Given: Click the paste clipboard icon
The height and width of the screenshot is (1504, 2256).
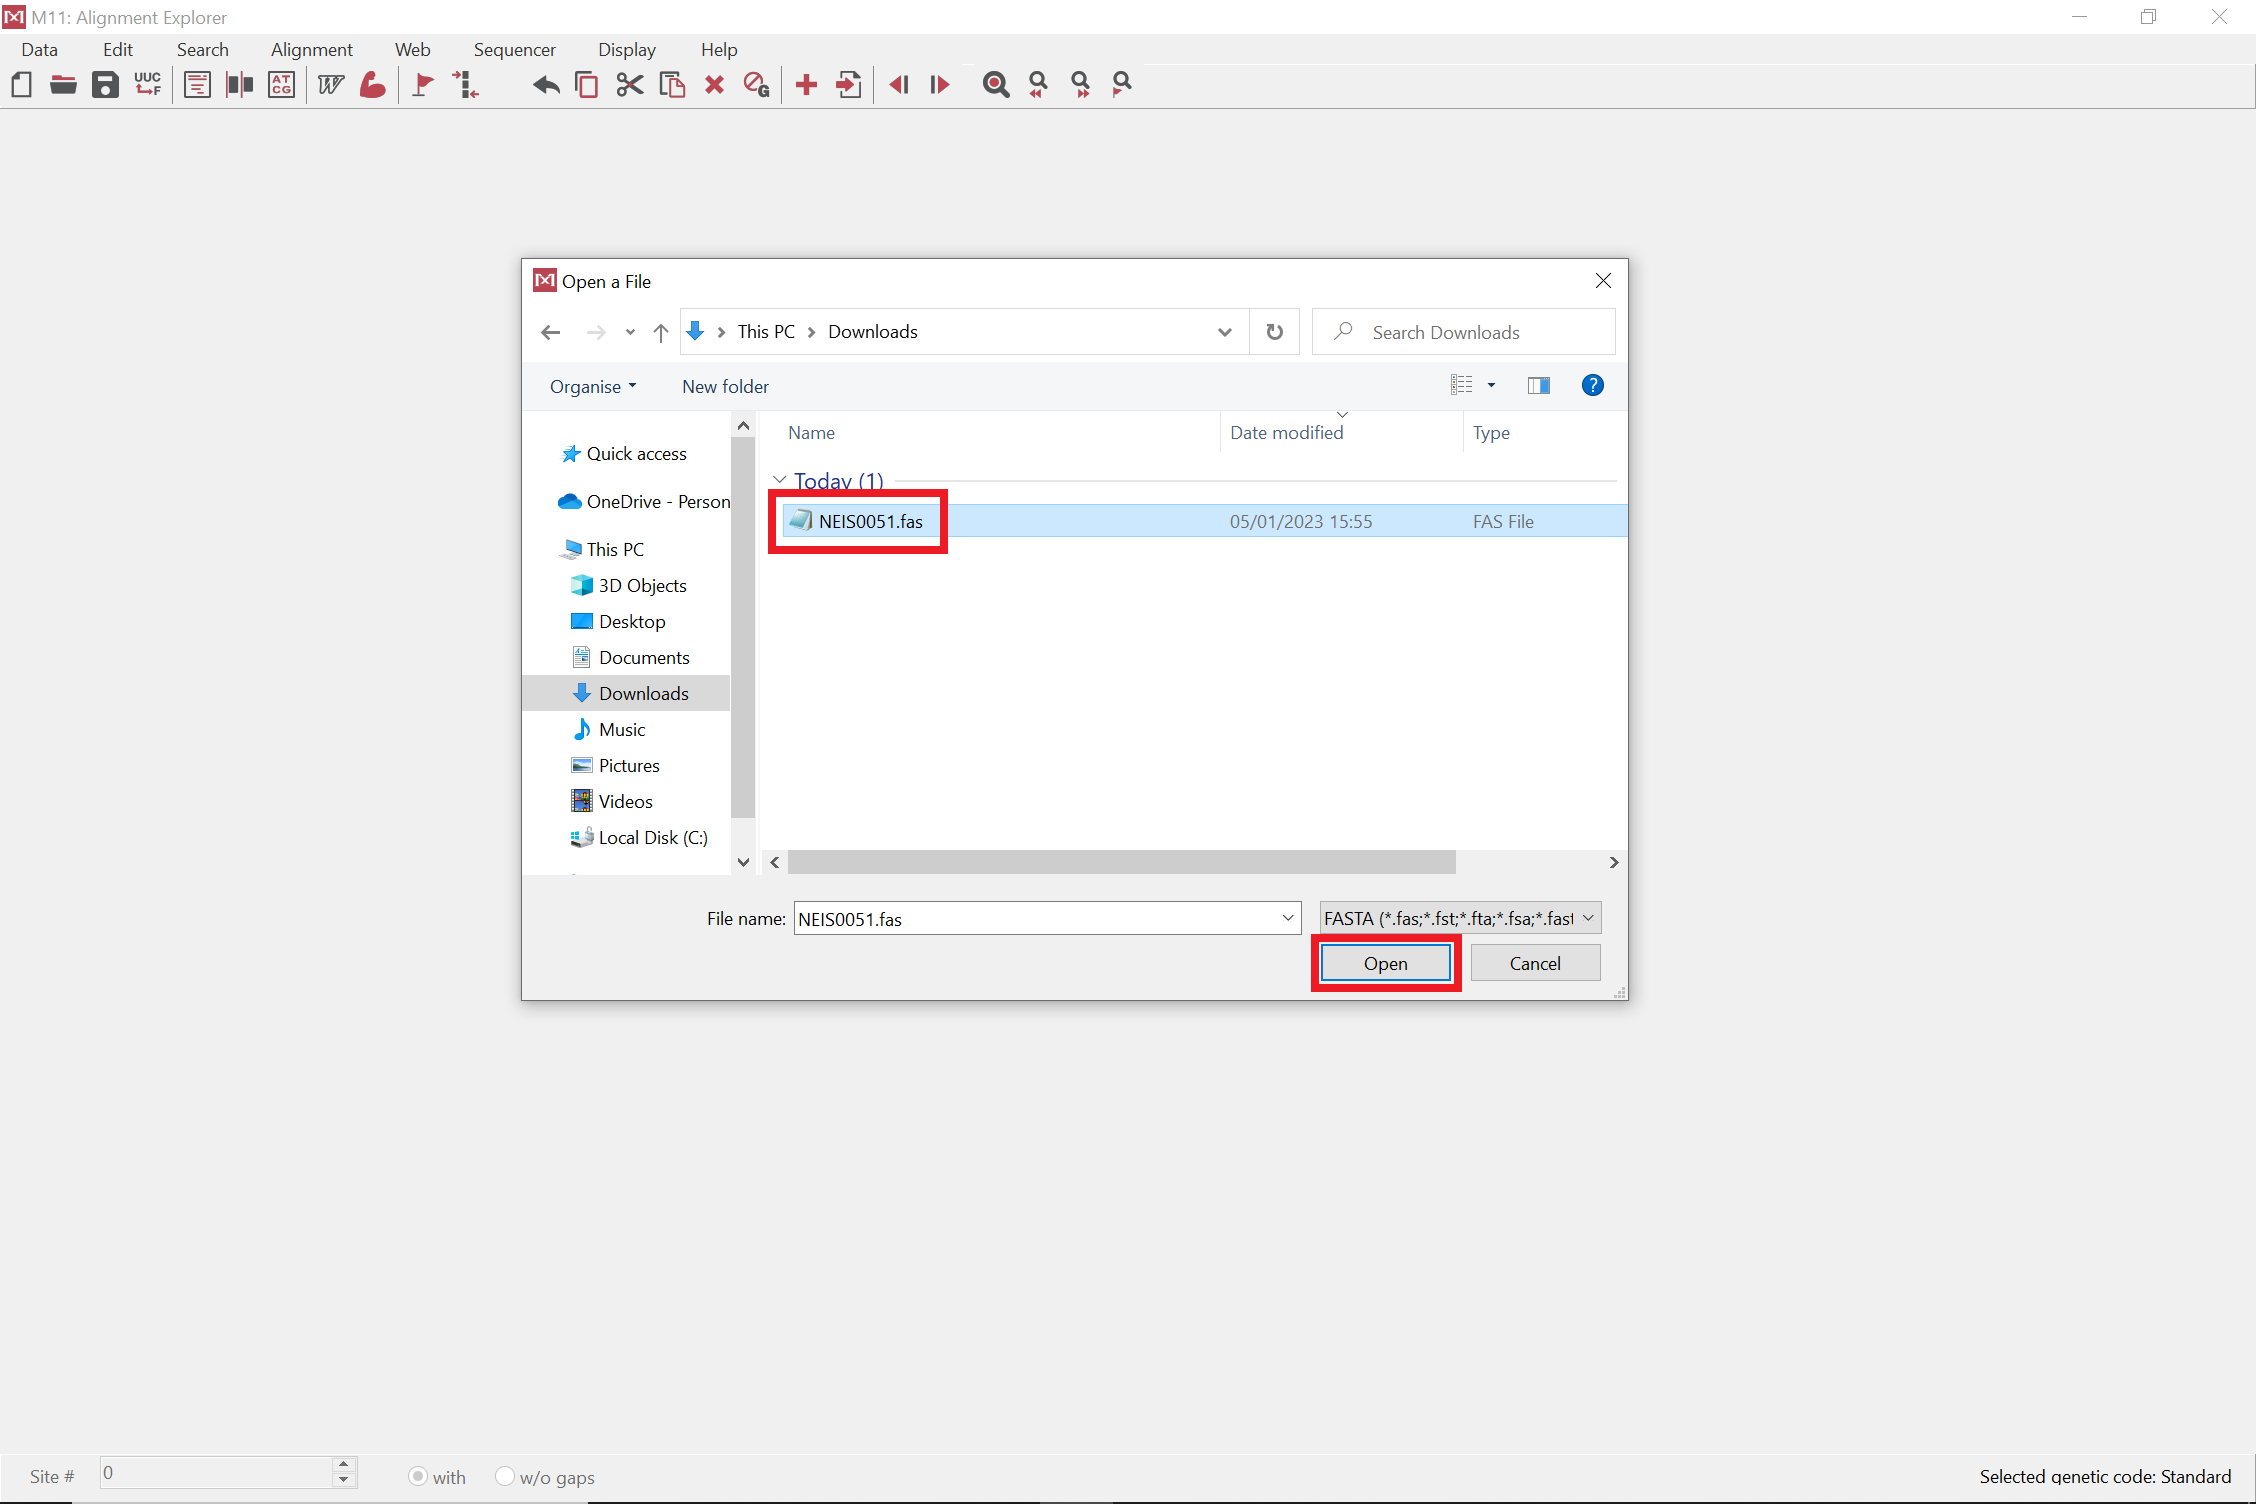Looking at the screenshot, I should click(x=672, y=85).
